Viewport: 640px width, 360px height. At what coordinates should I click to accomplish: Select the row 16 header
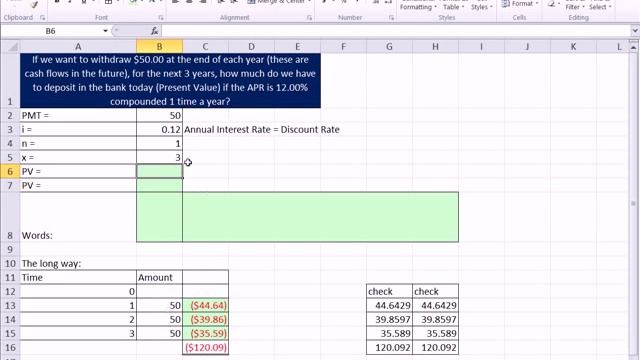[x=10, y=347]
